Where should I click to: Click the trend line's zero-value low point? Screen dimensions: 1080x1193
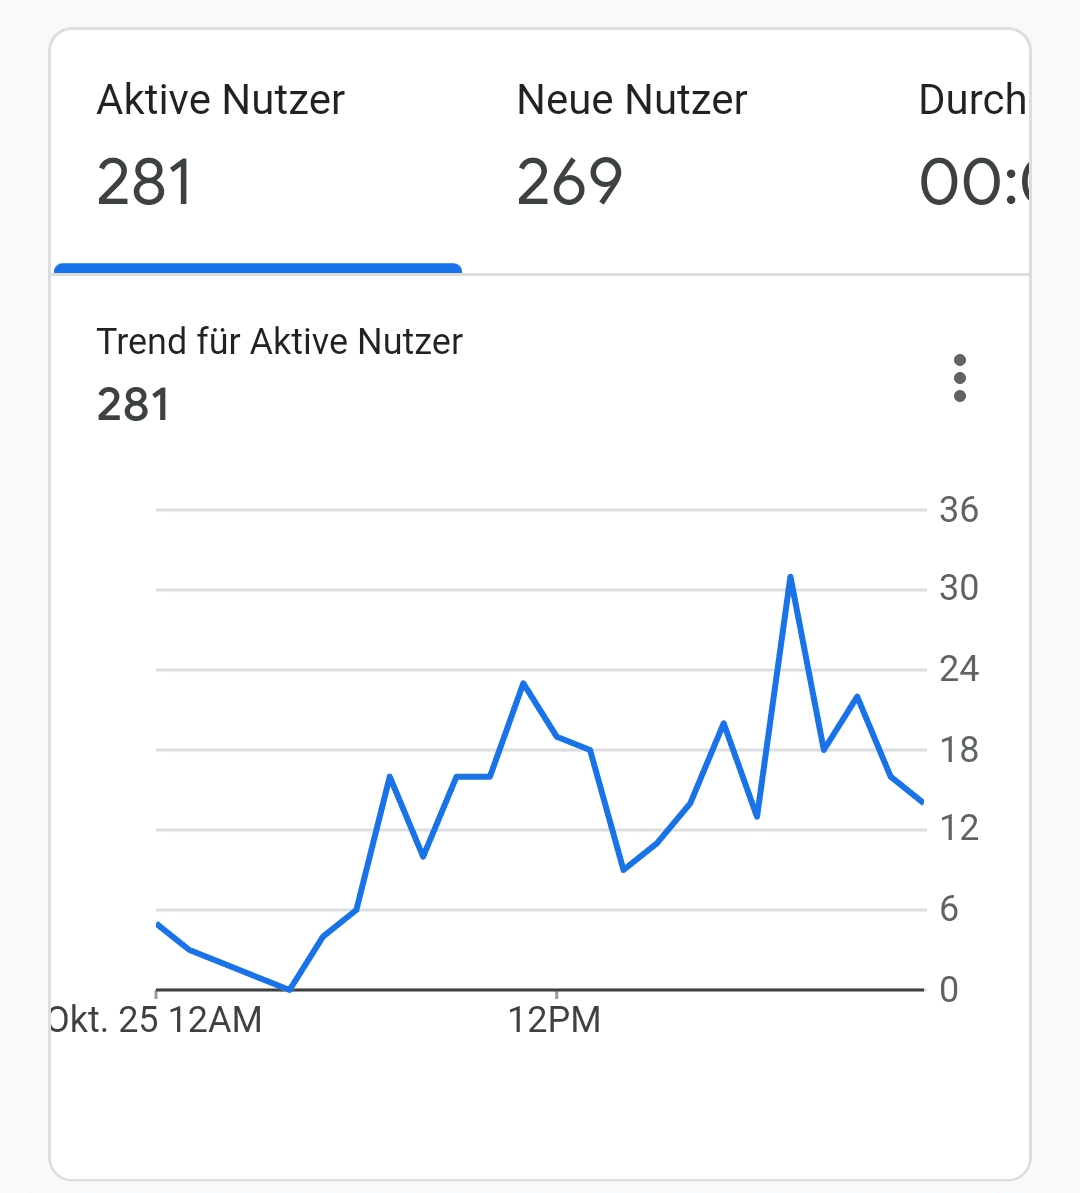289,989
